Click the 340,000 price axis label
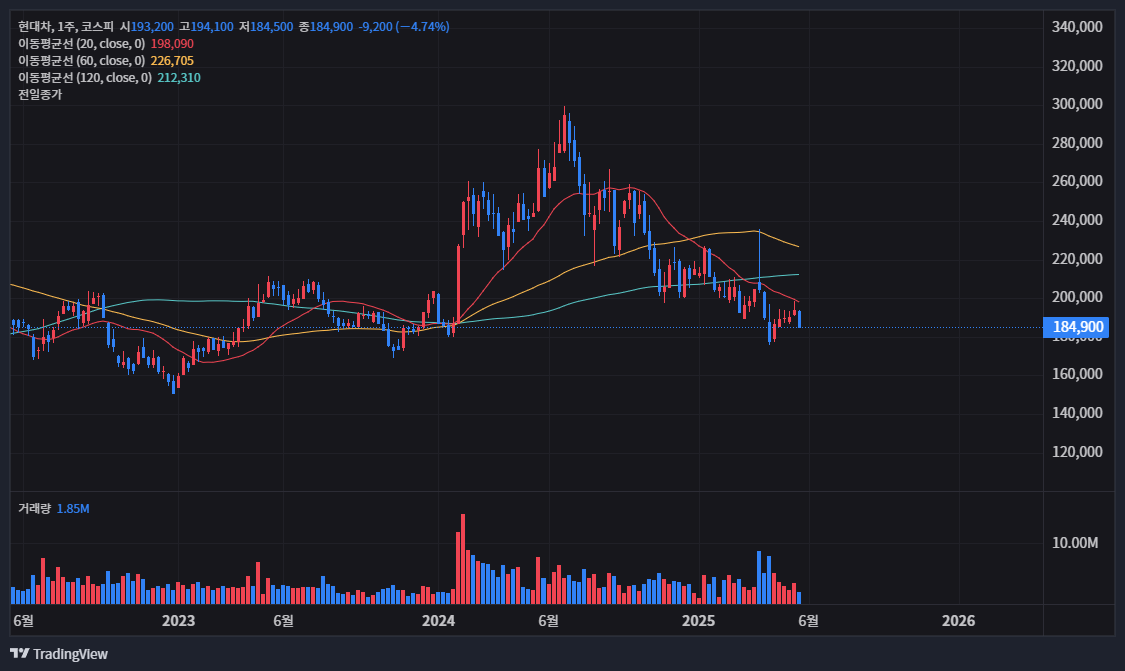This screenshot has height=671, width=1125. (1077, 27)
